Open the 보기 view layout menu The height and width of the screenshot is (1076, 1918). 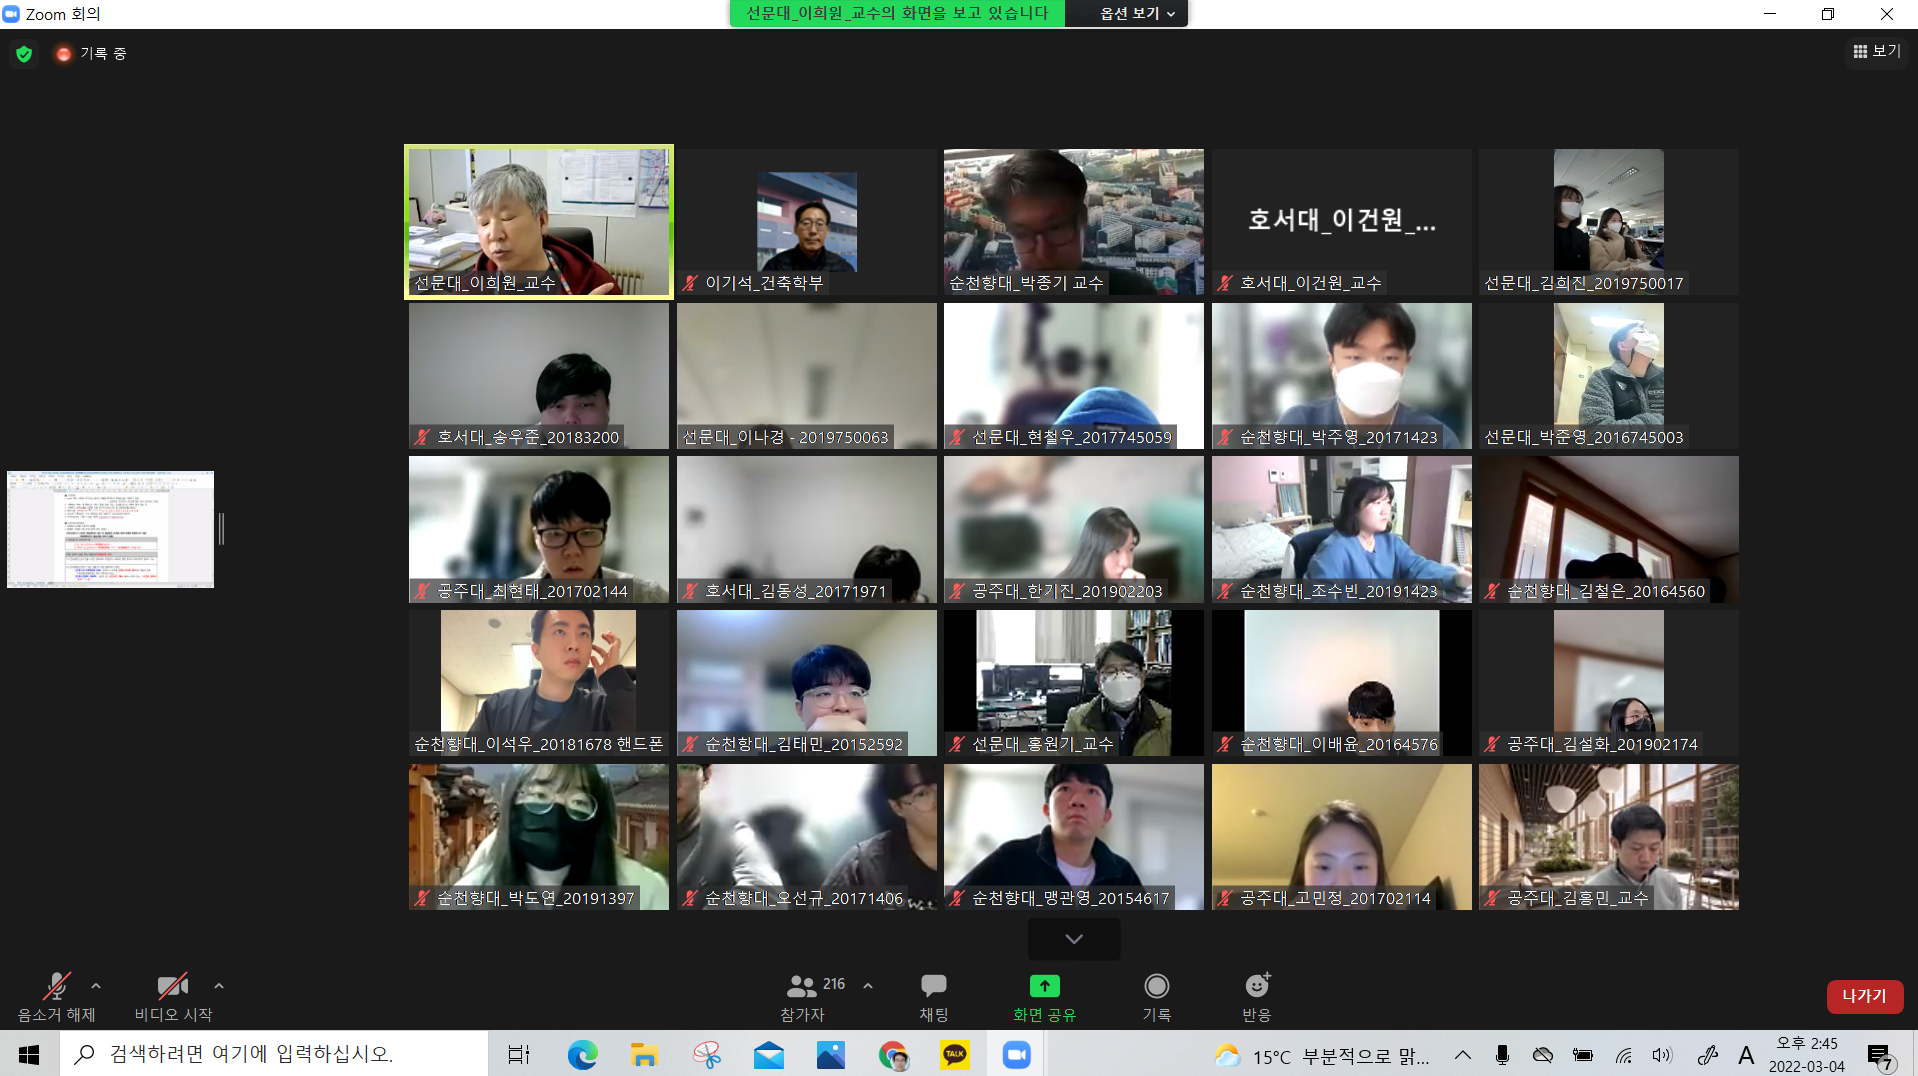point(1876,51)
